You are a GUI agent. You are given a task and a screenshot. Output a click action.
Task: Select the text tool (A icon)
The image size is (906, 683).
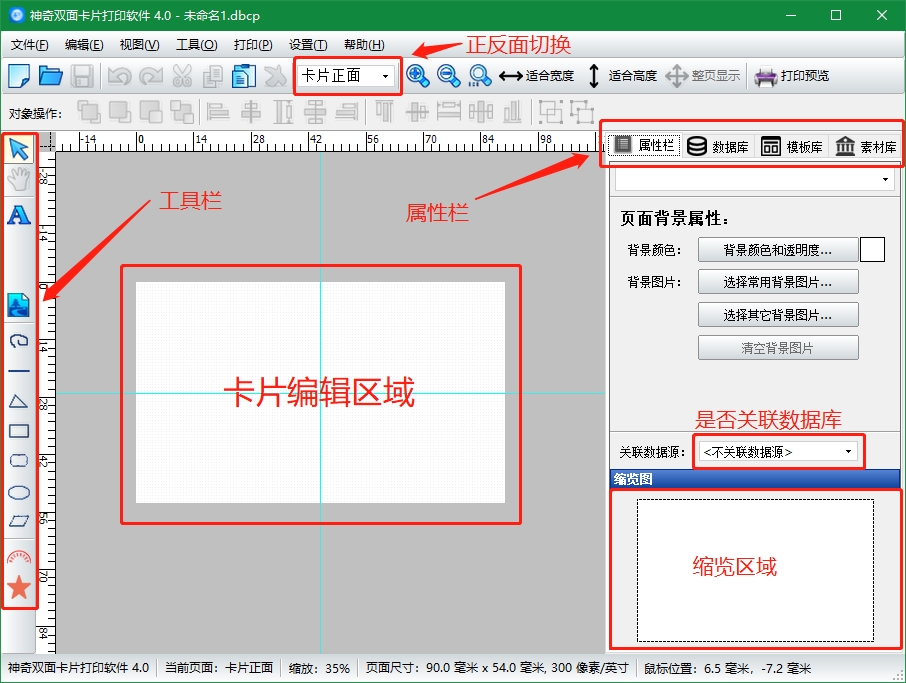pyautogui.click(x=19, y=214)
